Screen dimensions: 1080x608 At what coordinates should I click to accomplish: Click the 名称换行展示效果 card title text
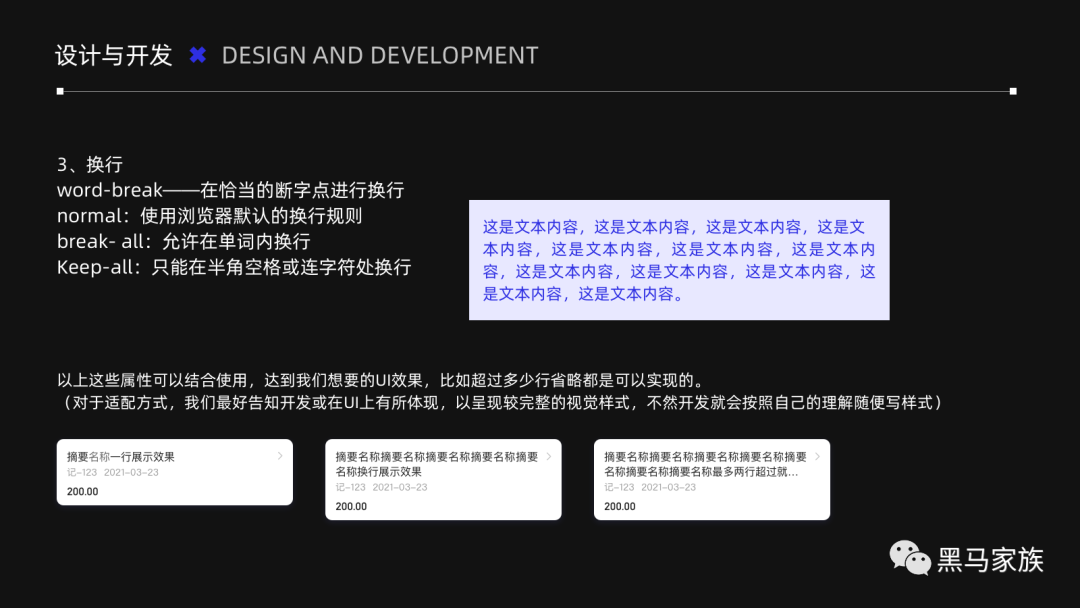click(378, 472)
